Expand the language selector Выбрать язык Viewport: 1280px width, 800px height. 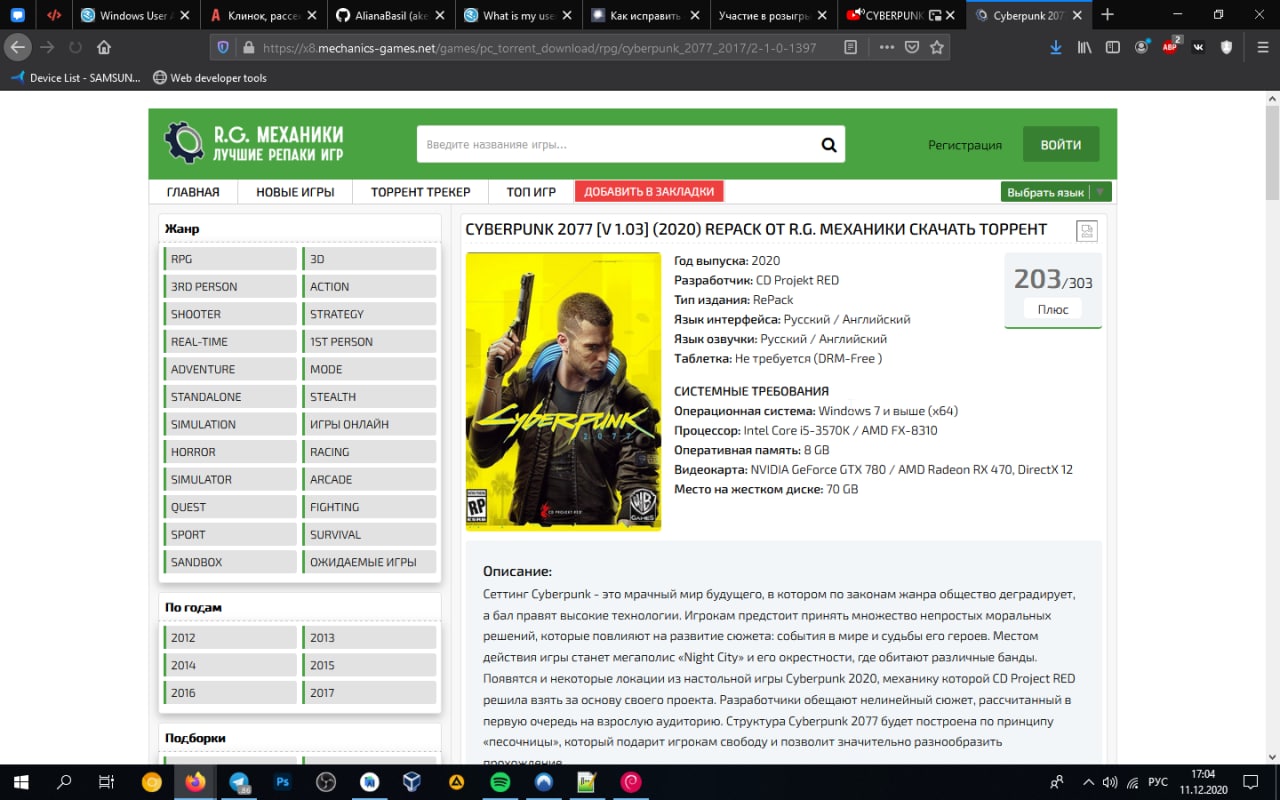(1056, 192)
